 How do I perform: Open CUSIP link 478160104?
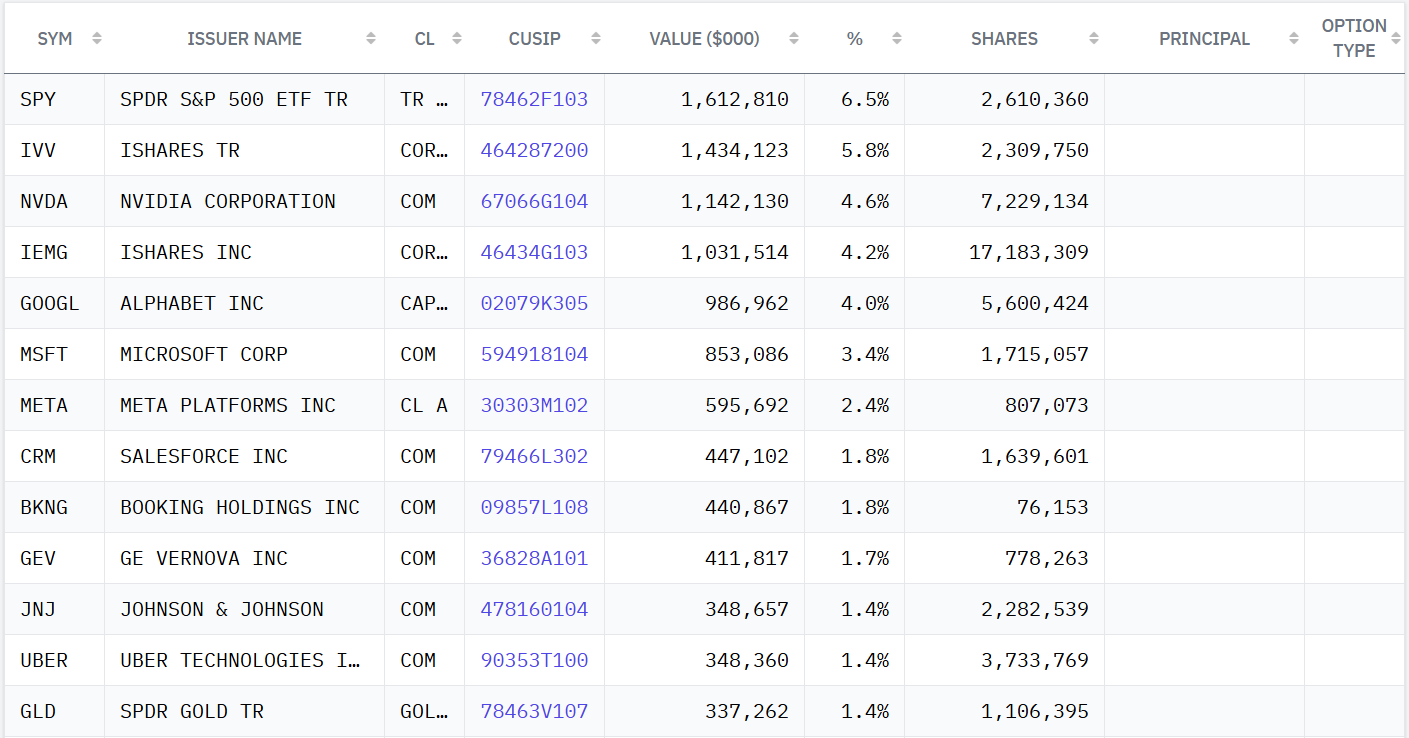(x=534, y=609)
